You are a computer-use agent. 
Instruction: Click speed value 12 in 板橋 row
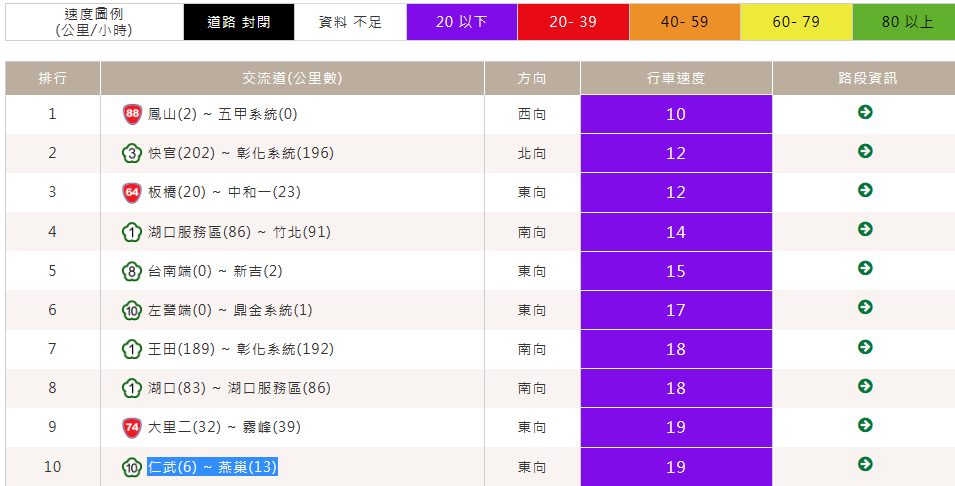676,192
